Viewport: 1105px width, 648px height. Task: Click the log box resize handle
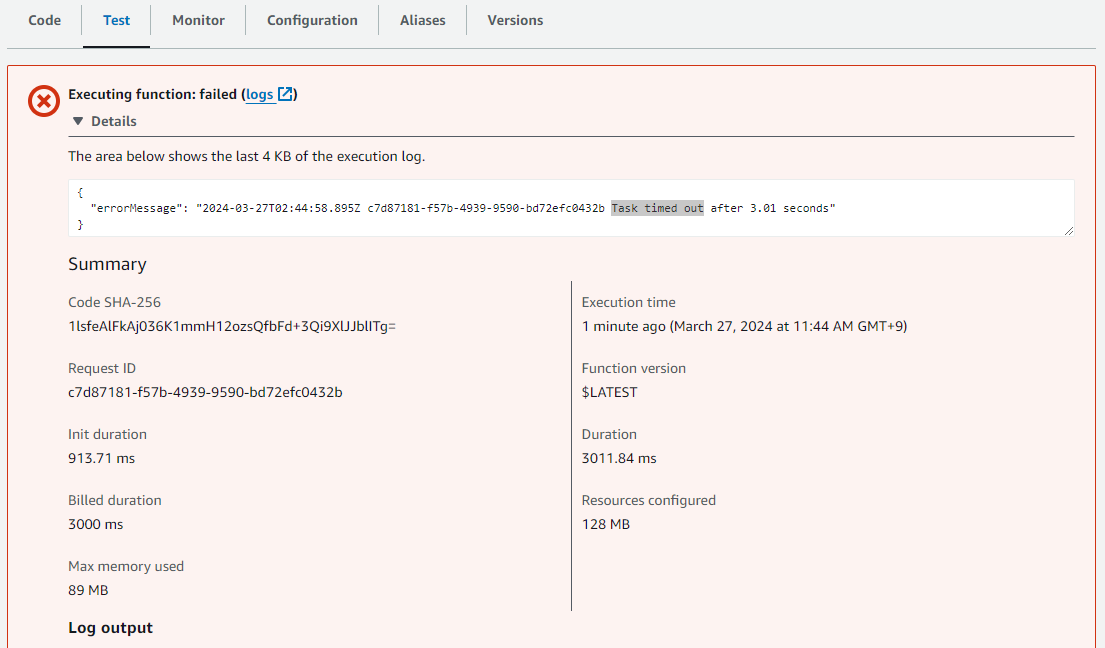1069,231
